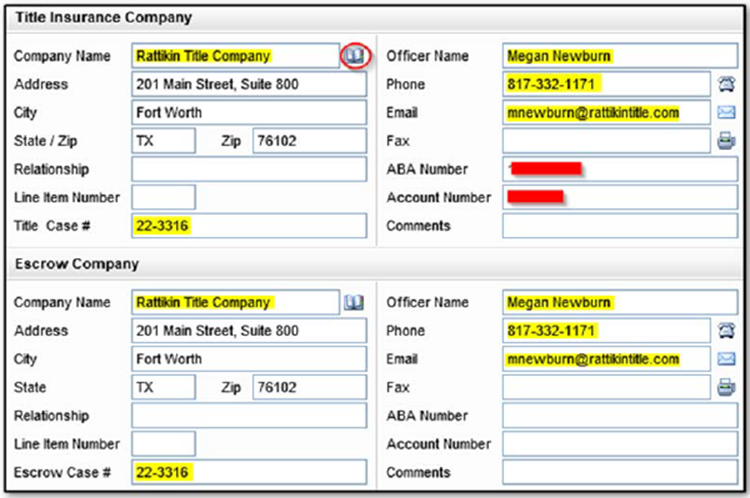Click empty Fax field under Escrow Company

click(606, 387)
